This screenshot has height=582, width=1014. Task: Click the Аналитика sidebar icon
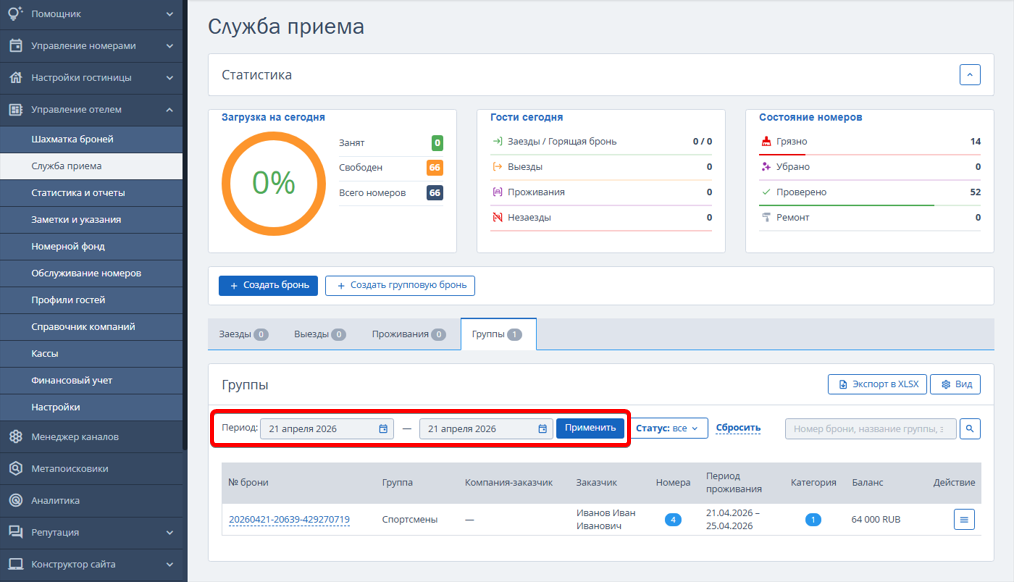click(x=16, y=500)
